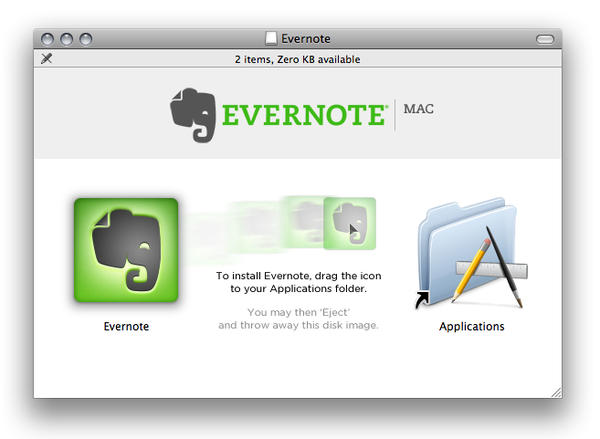The width and height of the screenshot is (600, 439).
Task: Select the Applications folder shortcut icon
Action: click(x=472, y=253)
